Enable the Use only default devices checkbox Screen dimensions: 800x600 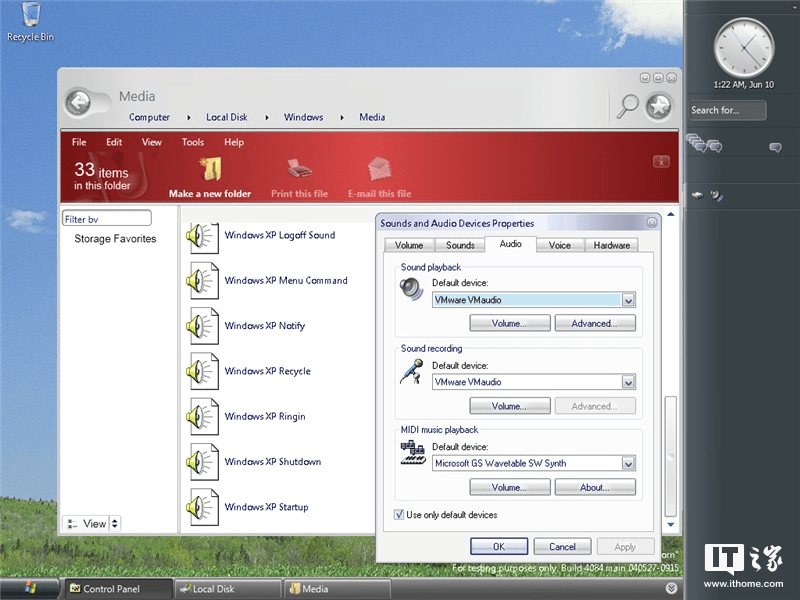click(x=399, y=513)
